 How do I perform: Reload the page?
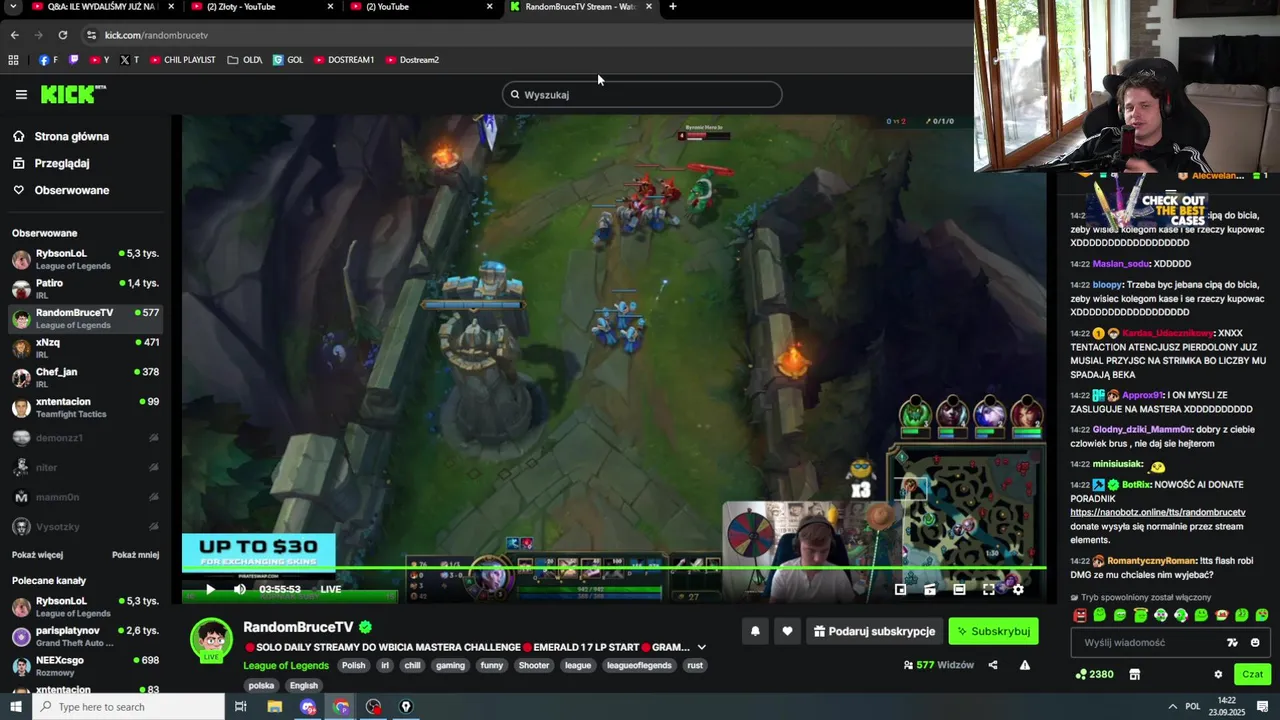pos(62,35)
